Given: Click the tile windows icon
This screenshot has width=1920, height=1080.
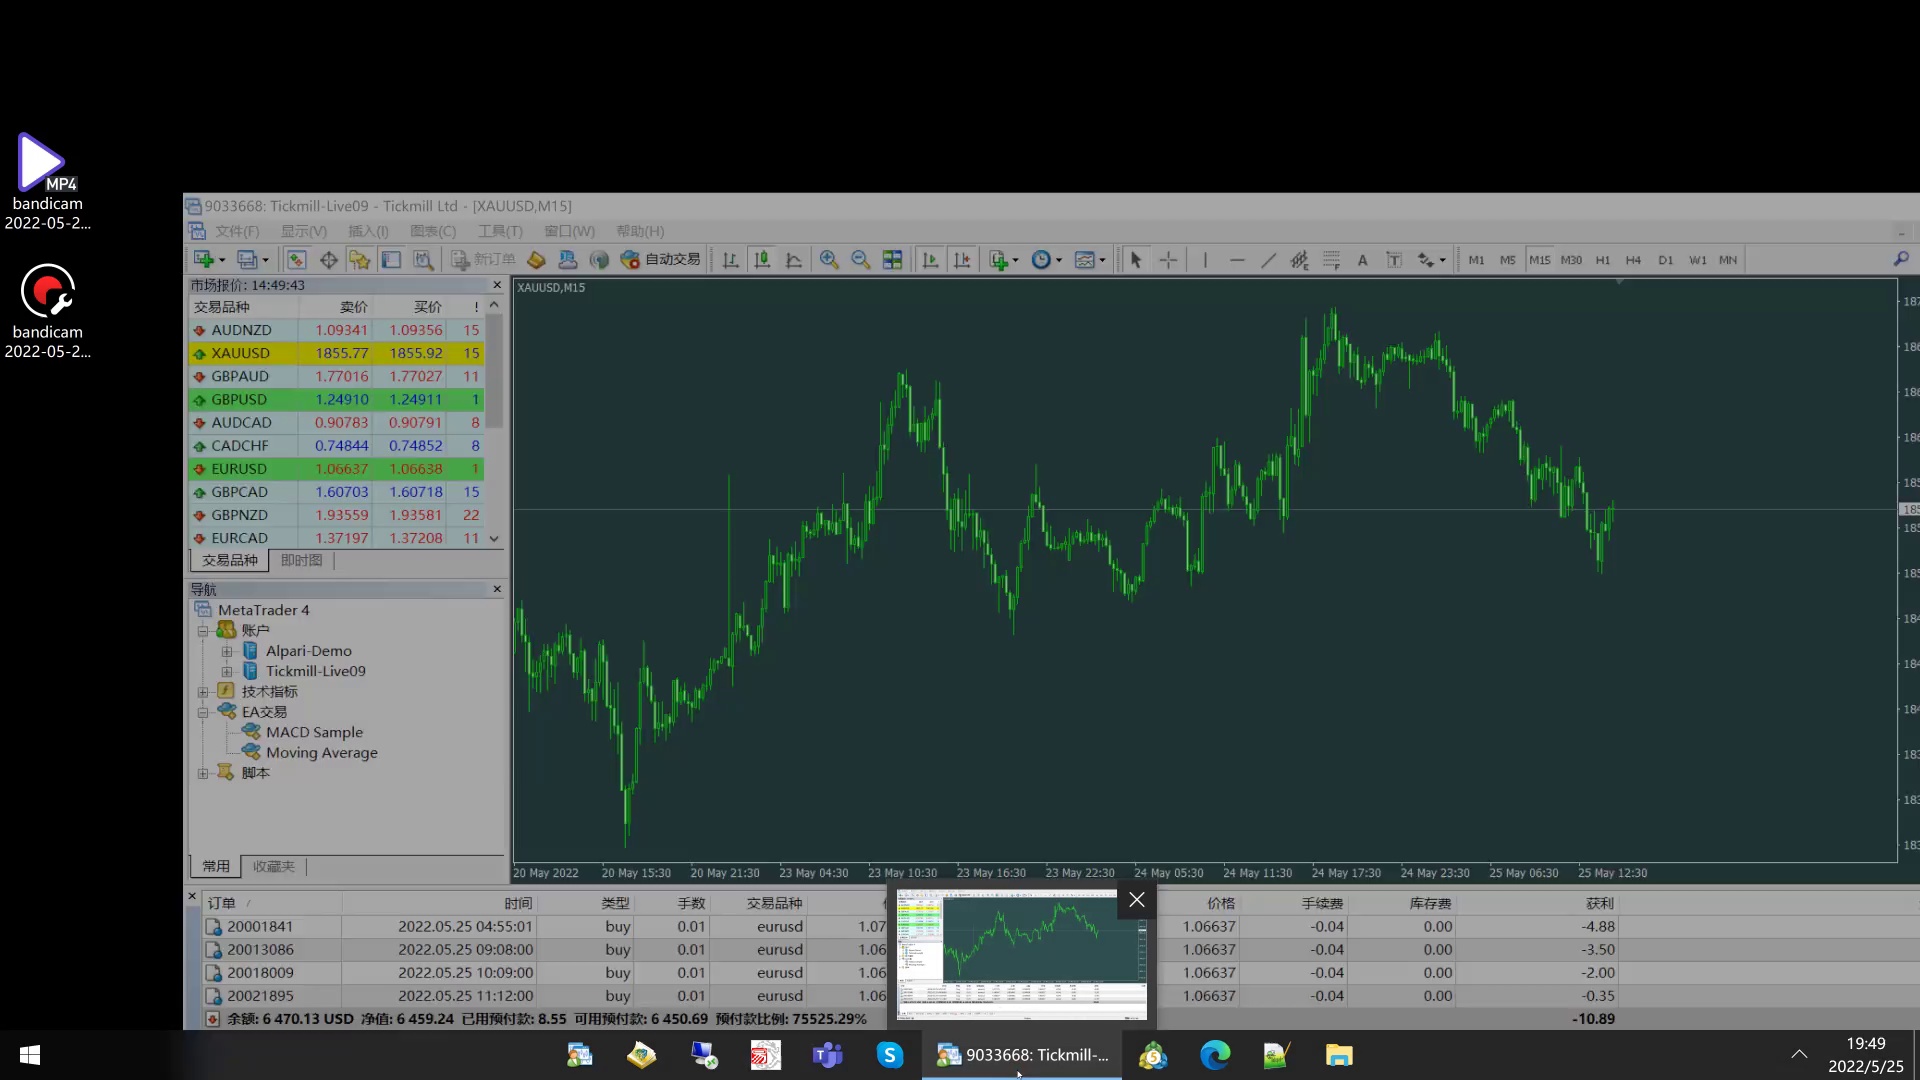Looking at the screenshot, I should click(892, 260).
